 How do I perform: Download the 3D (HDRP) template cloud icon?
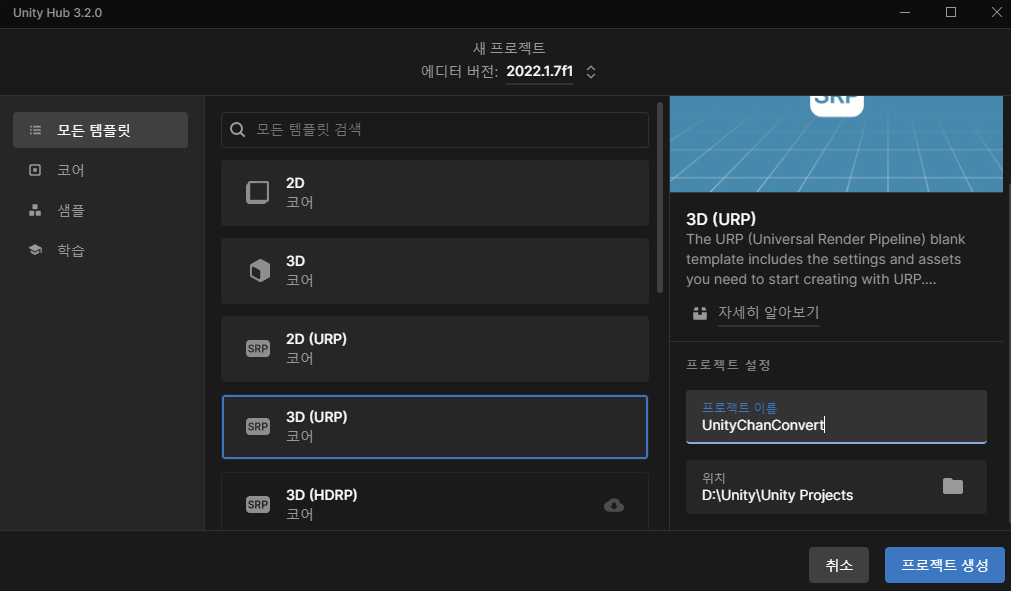pos(614,505)
